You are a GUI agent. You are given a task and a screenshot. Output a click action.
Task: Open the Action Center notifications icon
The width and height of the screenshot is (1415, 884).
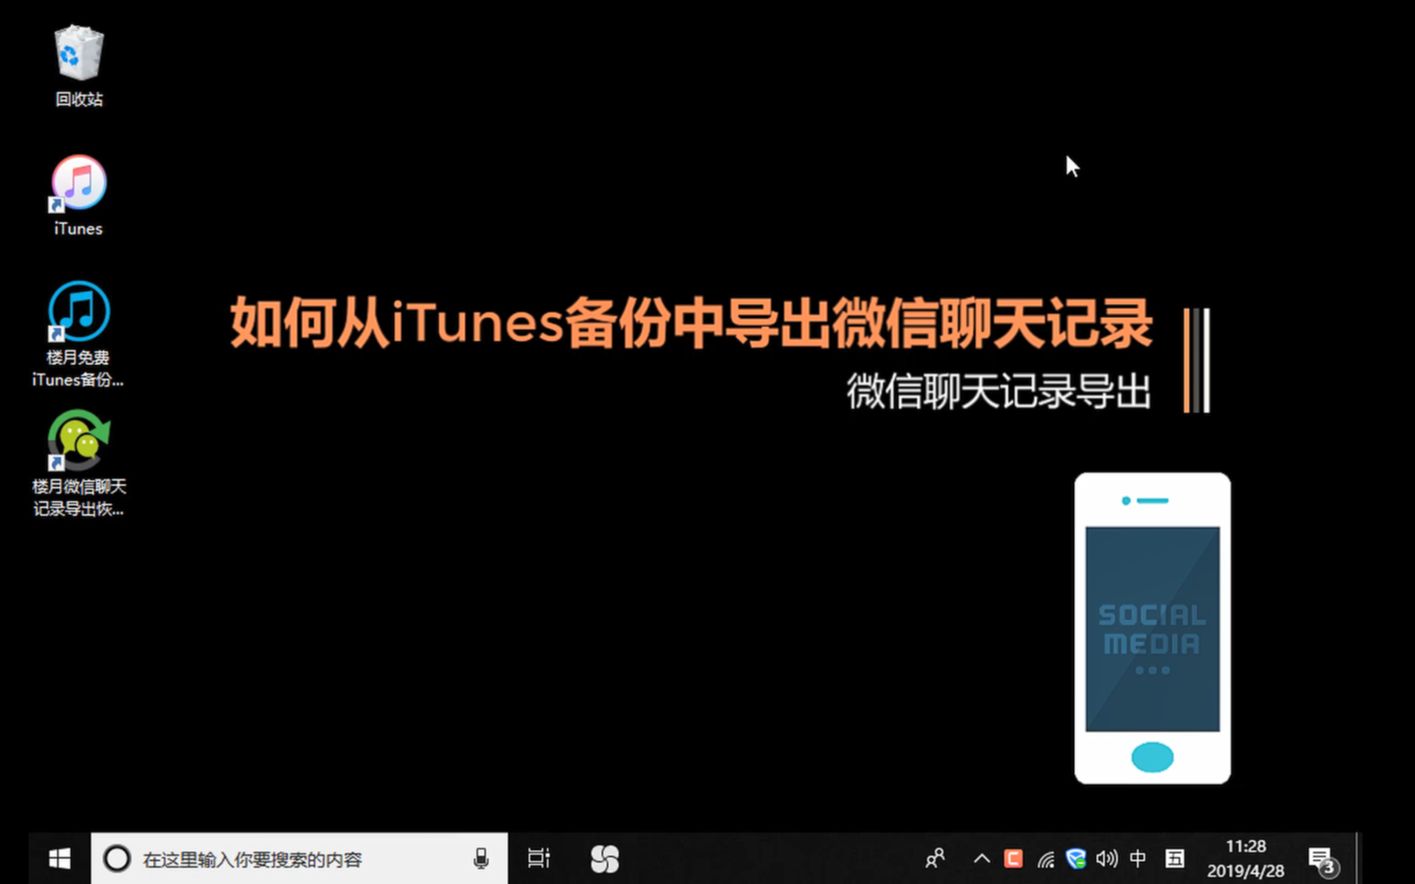coord(1323,860)
